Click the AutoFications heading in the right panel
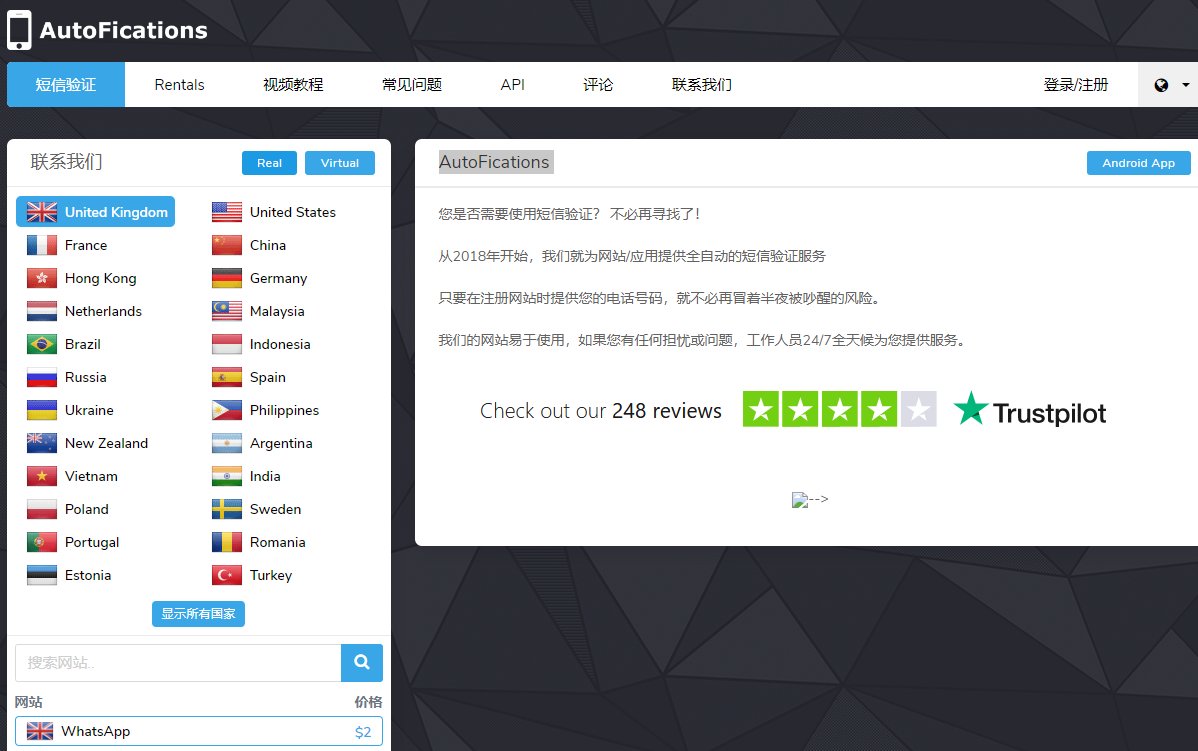This screenshot has height=751, width=1198. [494, 162]
